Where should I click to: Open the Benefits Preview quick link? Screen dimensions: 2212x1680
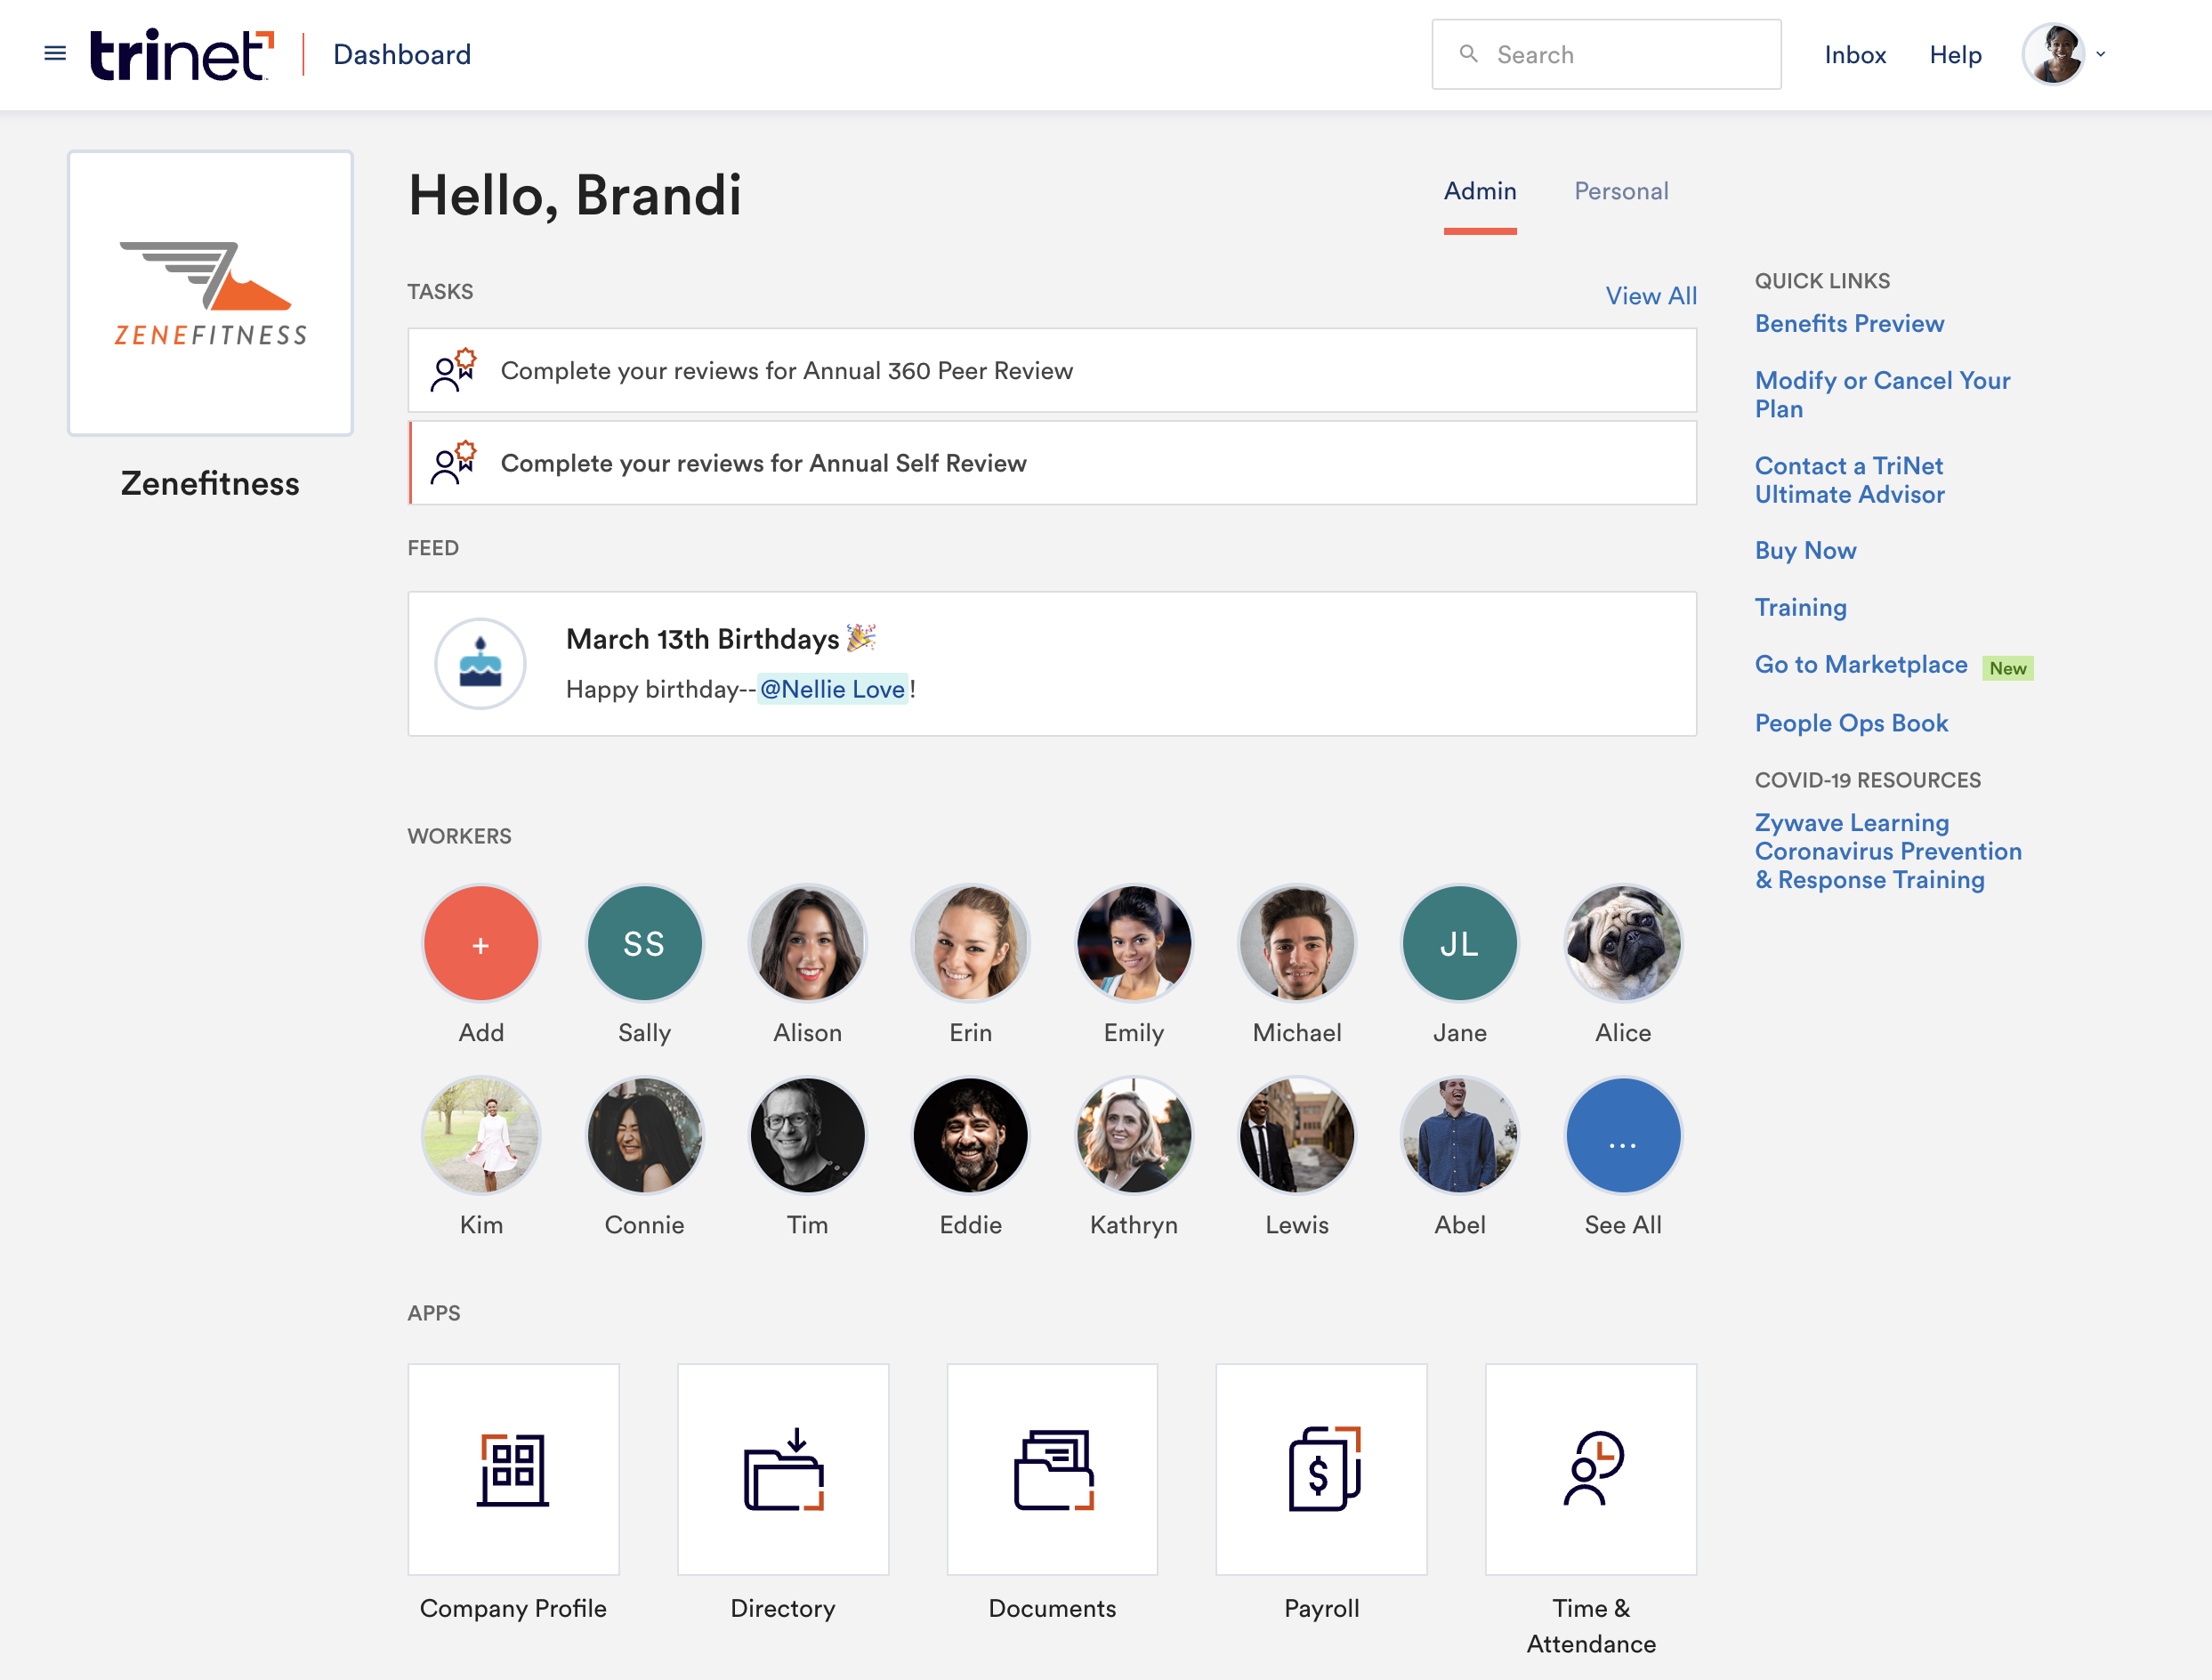[1849, 324]
